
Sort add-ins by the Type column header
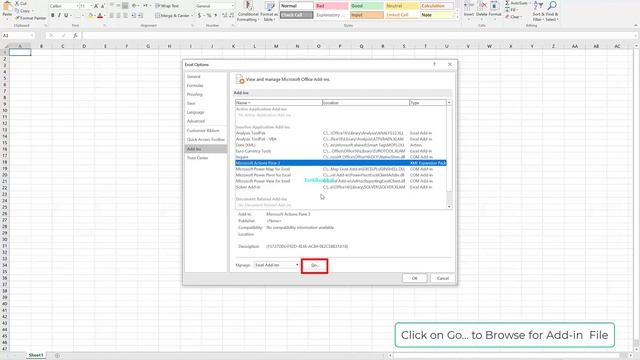coord(428,103)
